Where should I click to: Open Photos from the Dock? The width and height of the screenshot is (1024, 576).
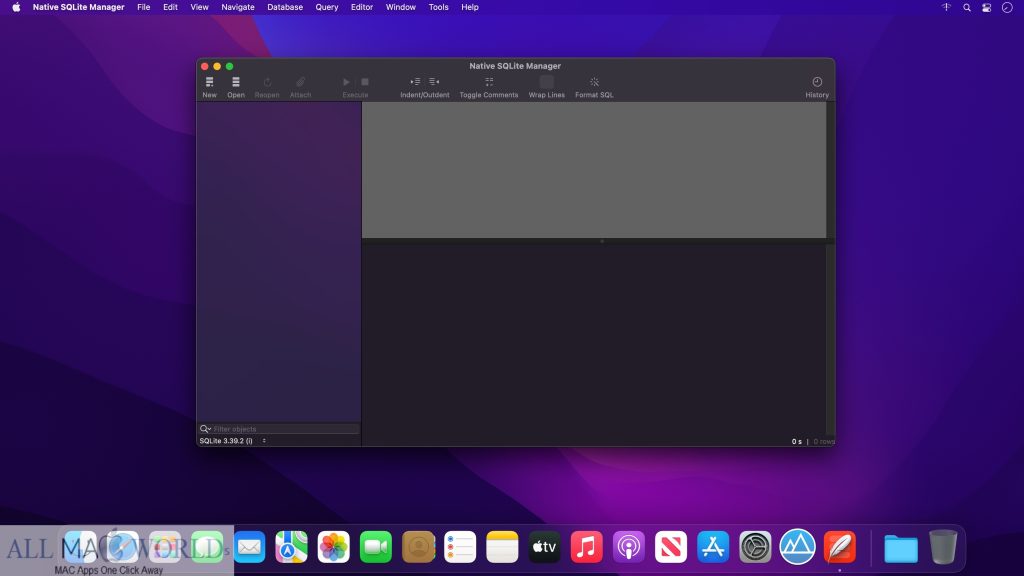coord(334,547)
